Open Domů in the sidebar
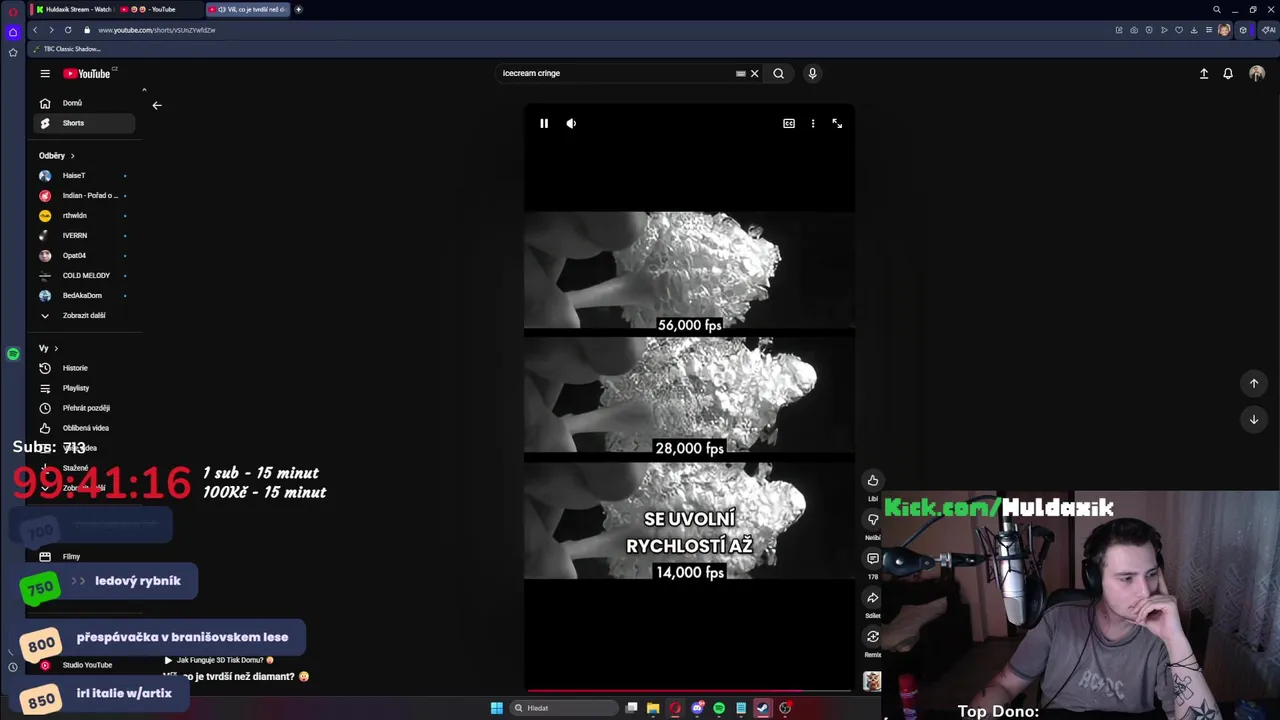1280x720 pixels. (x=84, y=103)
